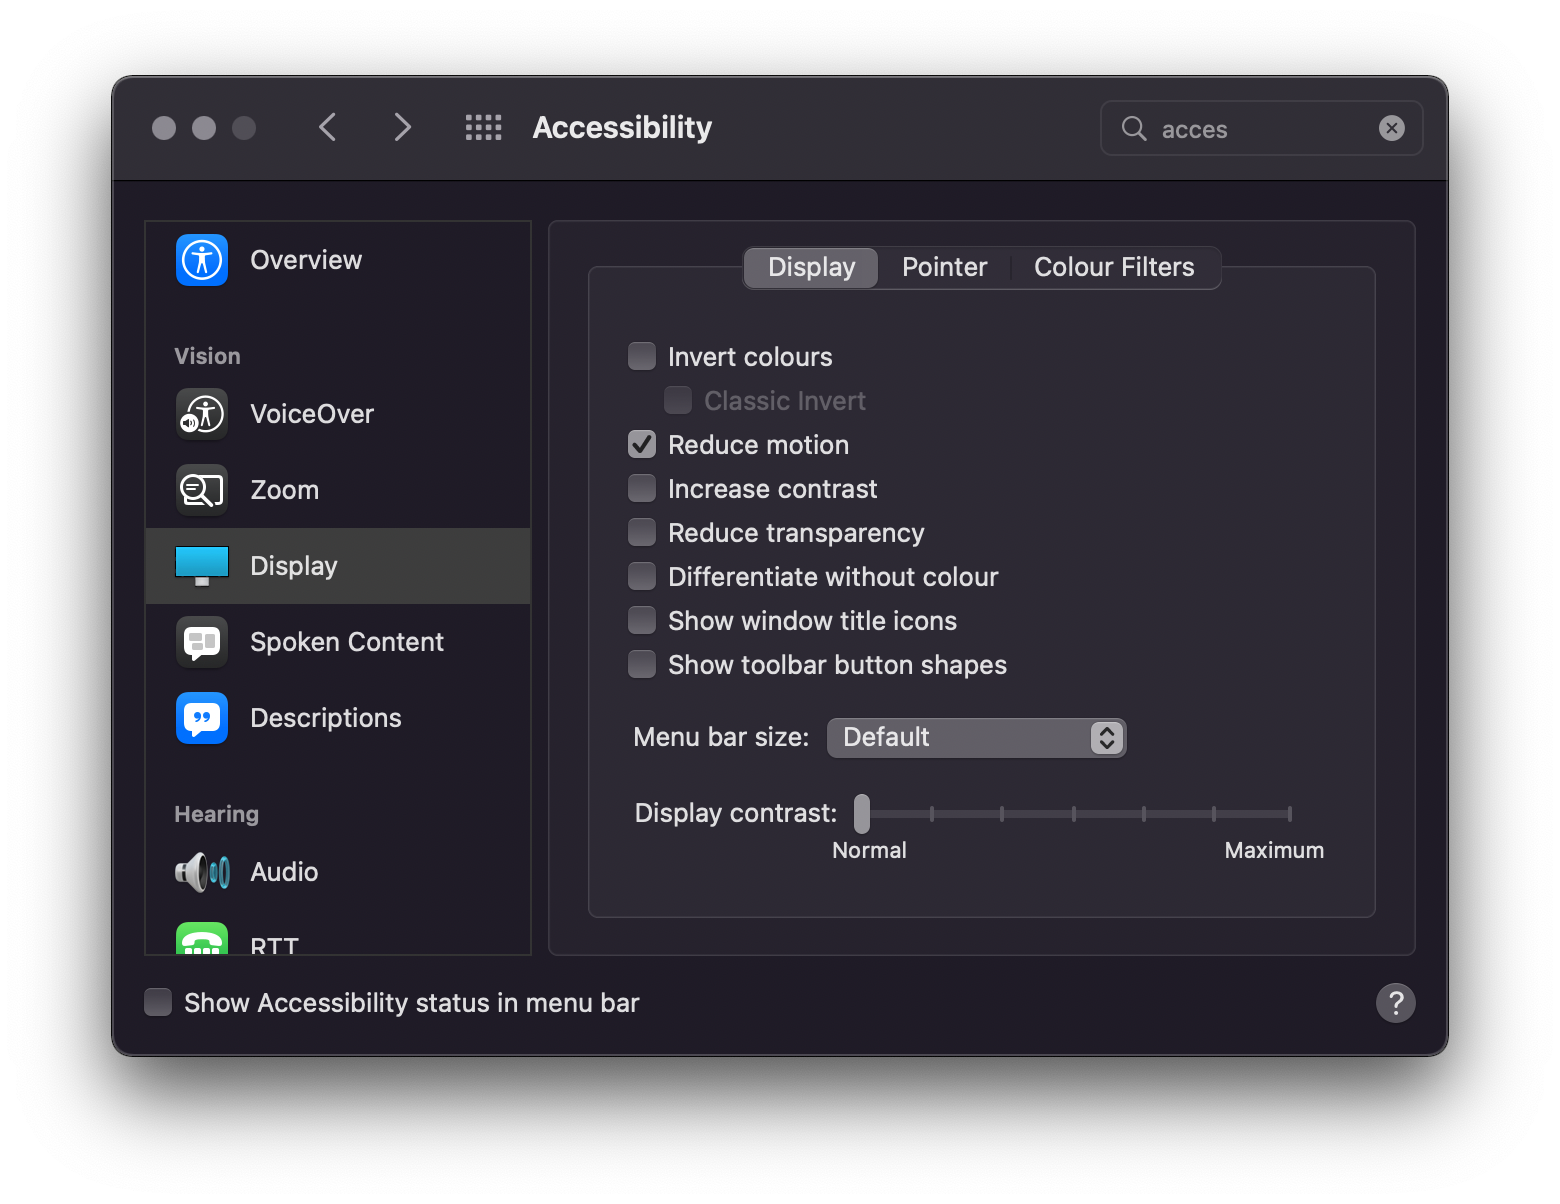Check Show Accessibility status in menu bar

coord(157,1002)
